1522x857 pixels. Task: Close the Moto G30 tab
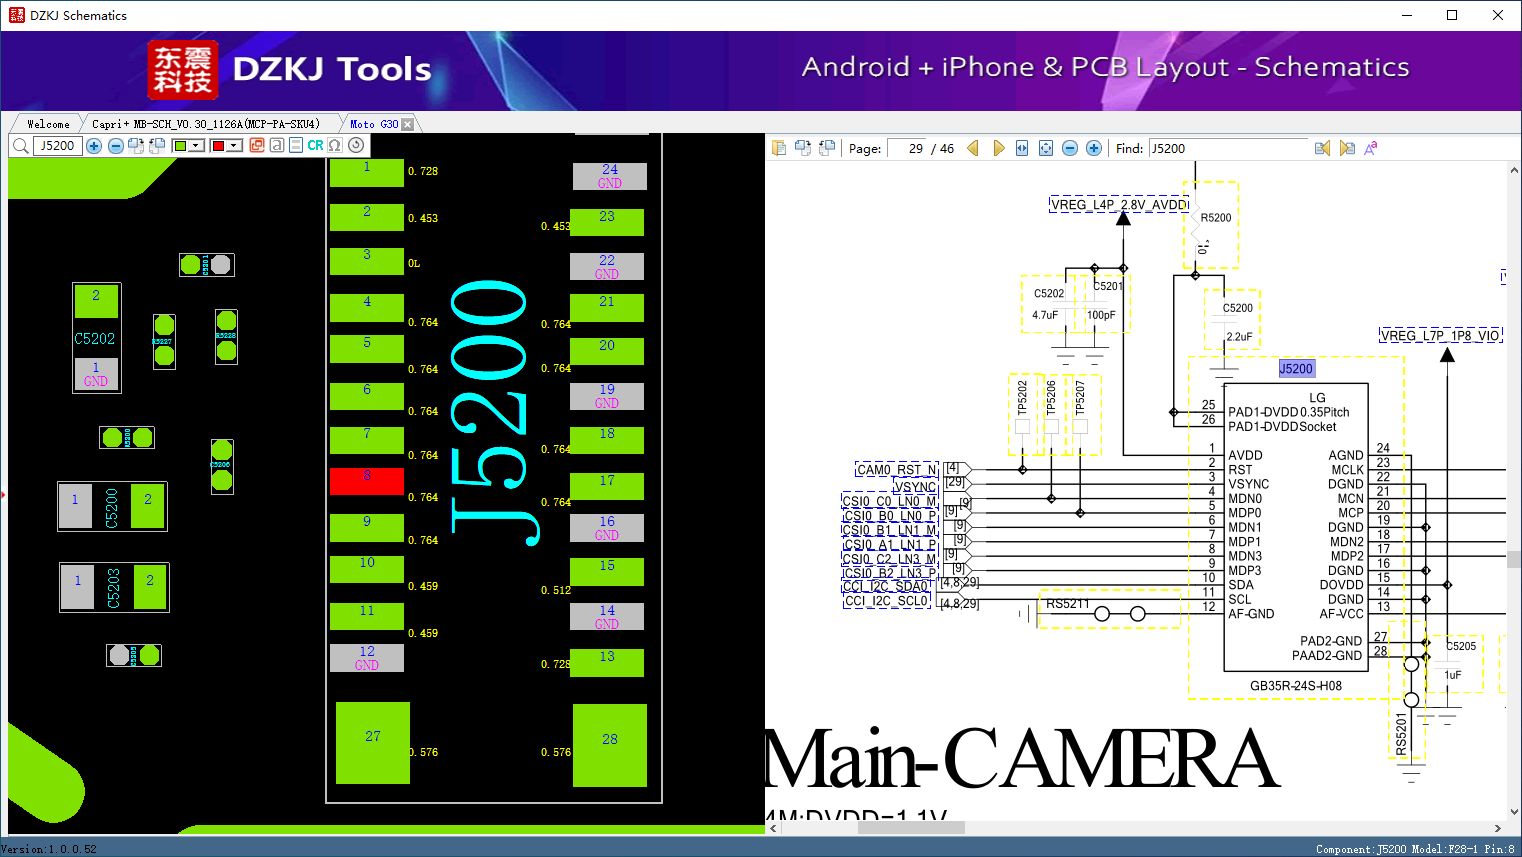pyautogui.click(x=407, y=125)
